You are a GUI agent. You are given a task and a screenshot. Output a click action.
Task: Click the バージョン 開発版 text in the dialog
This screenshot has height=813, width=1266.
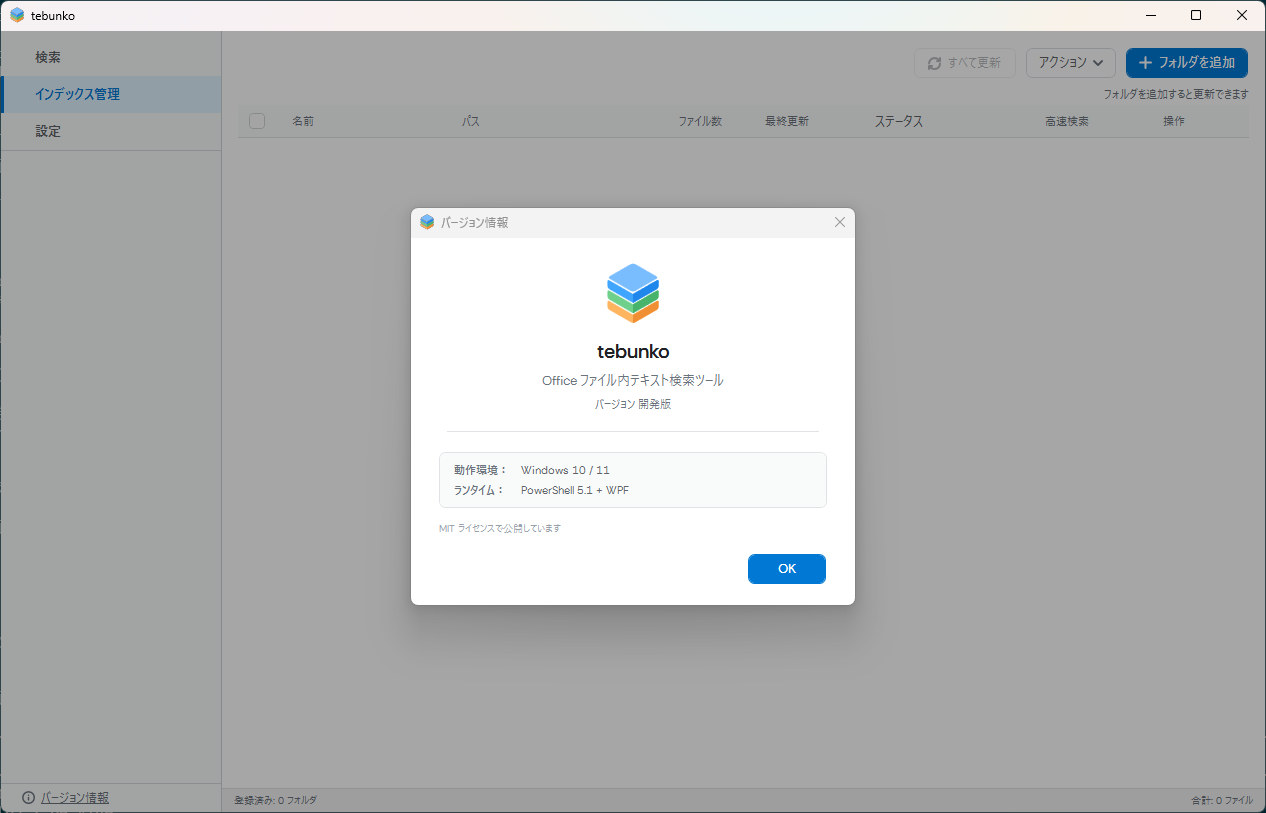click(633, 404)
